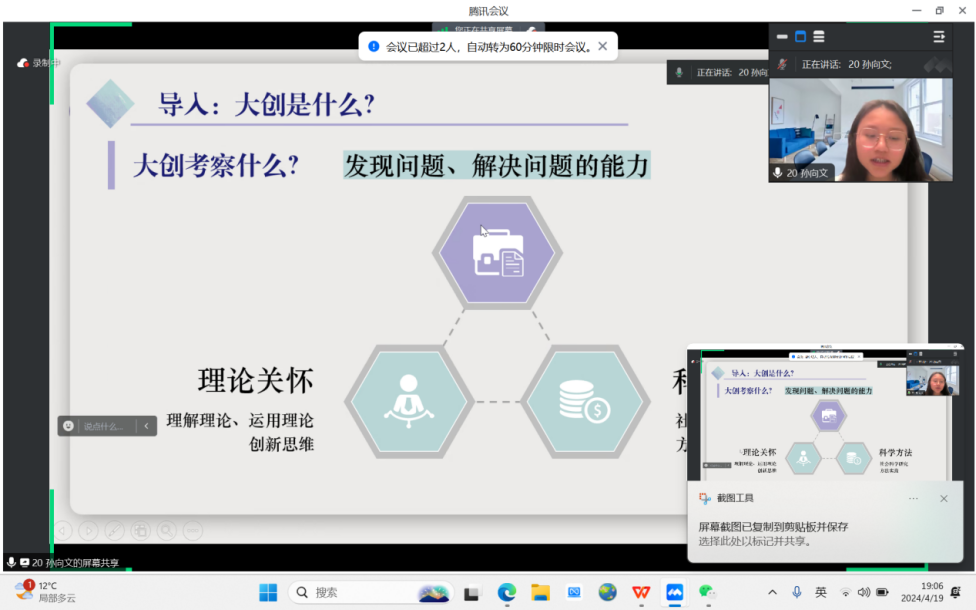The width and height of the screenshot is (976, 610).
Task: Dismiss the 60-minute meeting limit notice
Action: 602,46
